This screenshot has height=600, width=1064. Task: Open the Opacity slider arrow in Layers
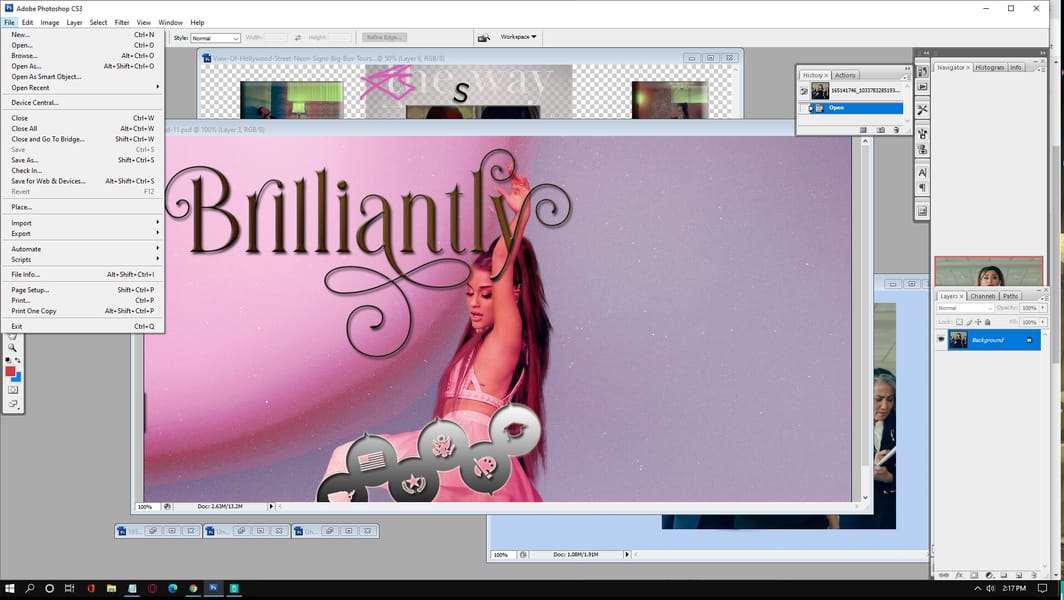(1043, 308)
